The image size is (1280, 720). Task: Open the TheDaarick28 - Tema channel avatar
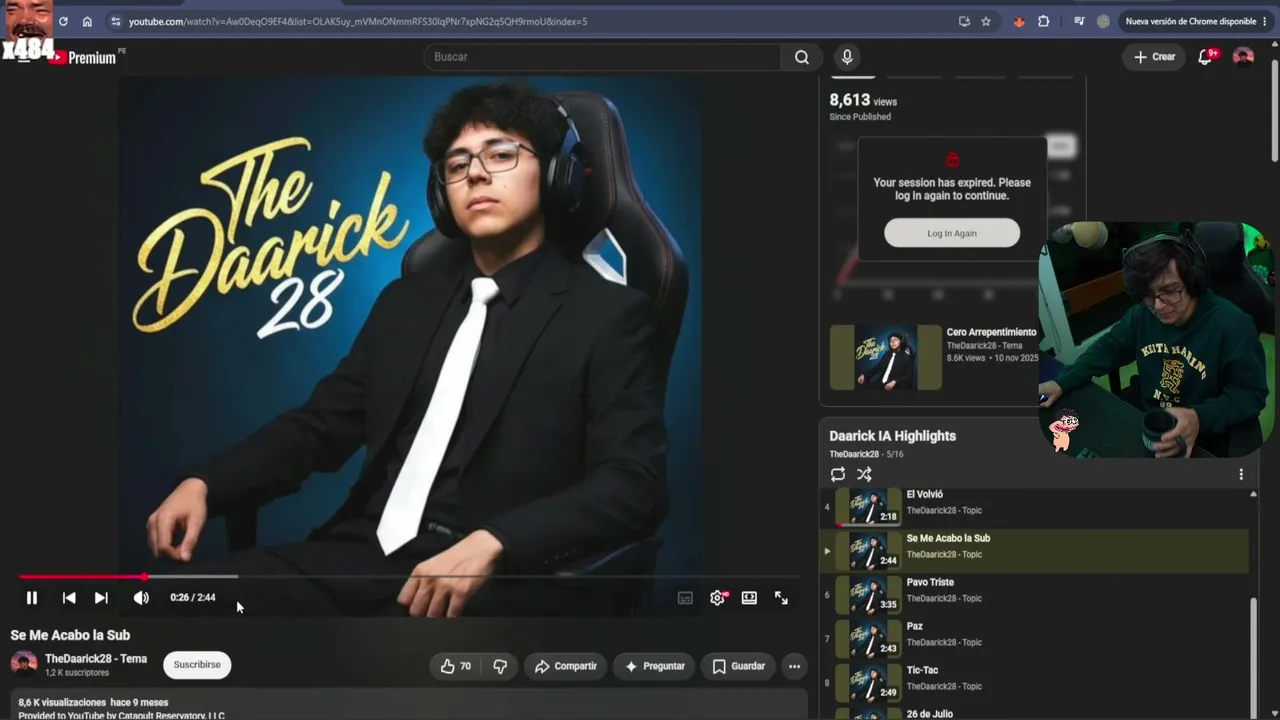(24, 664)
